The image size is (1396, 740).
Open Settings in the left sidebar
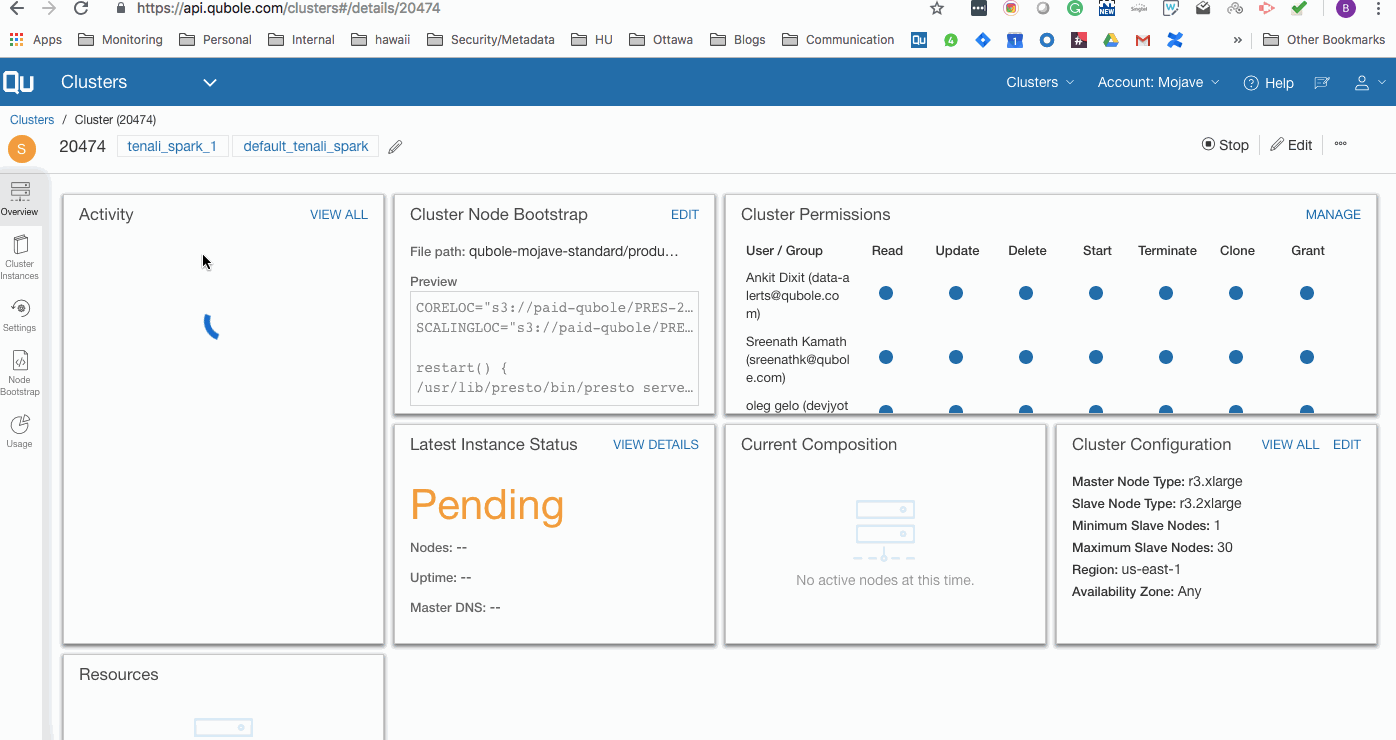point(19,315)
